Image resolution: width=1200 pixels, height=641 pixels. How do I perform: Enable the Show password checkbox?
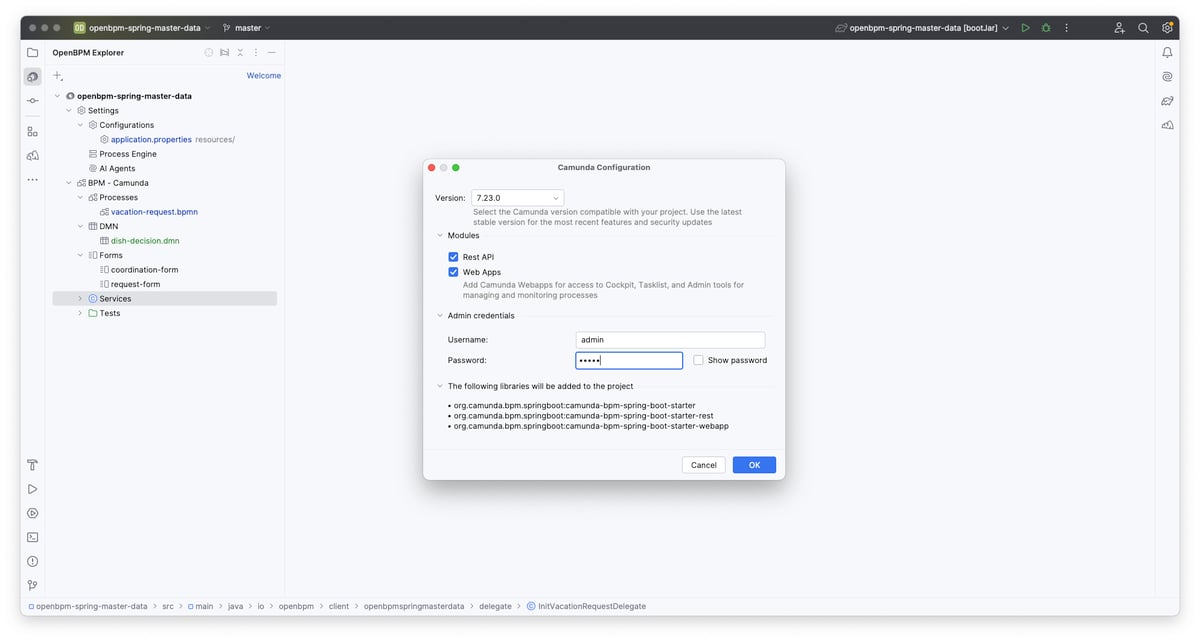click(698, 360)
